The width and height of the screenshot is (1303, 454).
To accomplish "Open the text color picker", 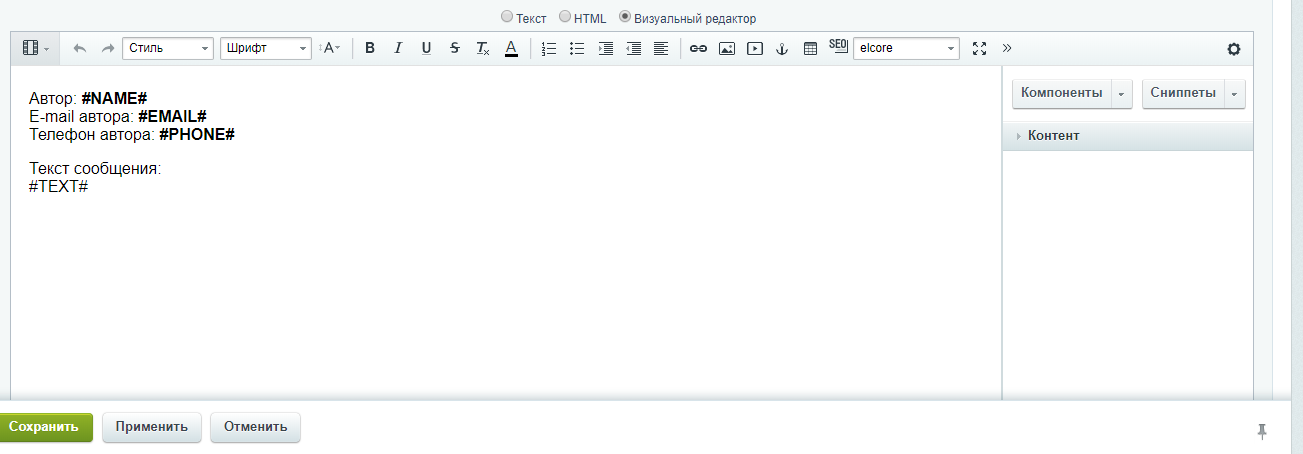I will [511, 48].
